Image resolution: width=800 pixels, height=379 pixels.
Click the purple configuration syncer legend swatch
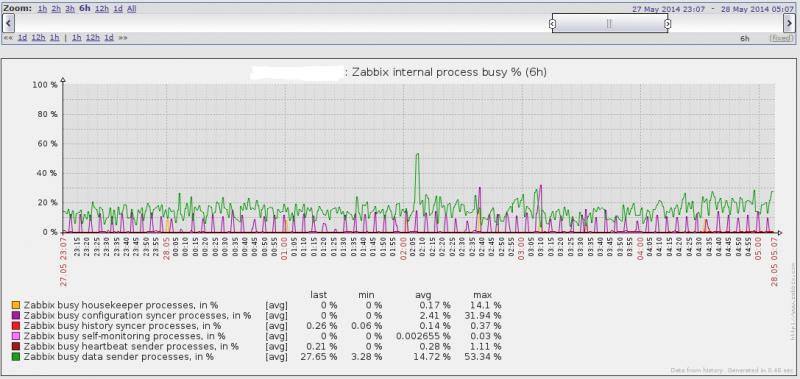16,316
